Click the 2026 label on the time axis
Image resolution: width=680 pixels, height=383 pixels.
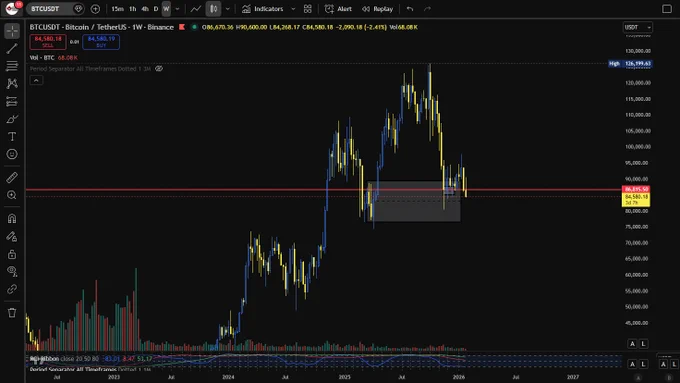point(459,377)
